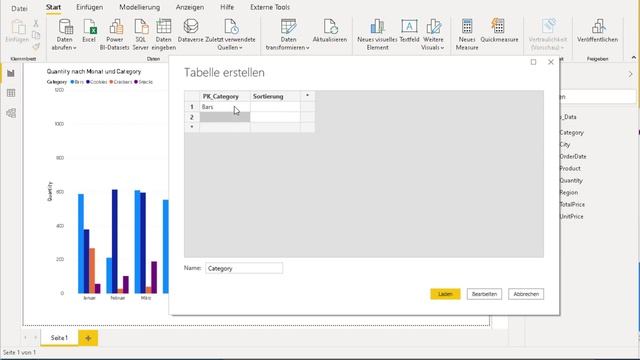Switch to report view in sidebar

tap(11, 73)
